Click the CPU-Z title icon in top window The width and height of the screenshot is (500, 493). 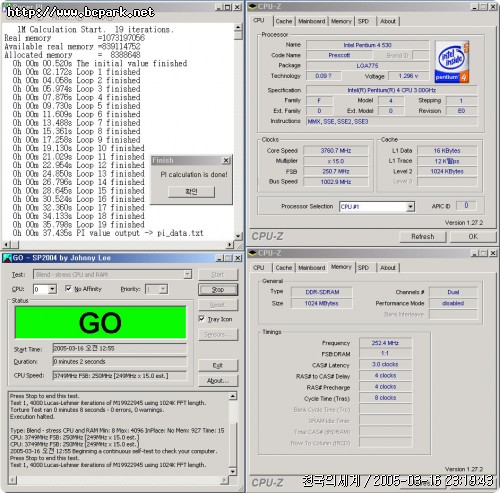253,6
